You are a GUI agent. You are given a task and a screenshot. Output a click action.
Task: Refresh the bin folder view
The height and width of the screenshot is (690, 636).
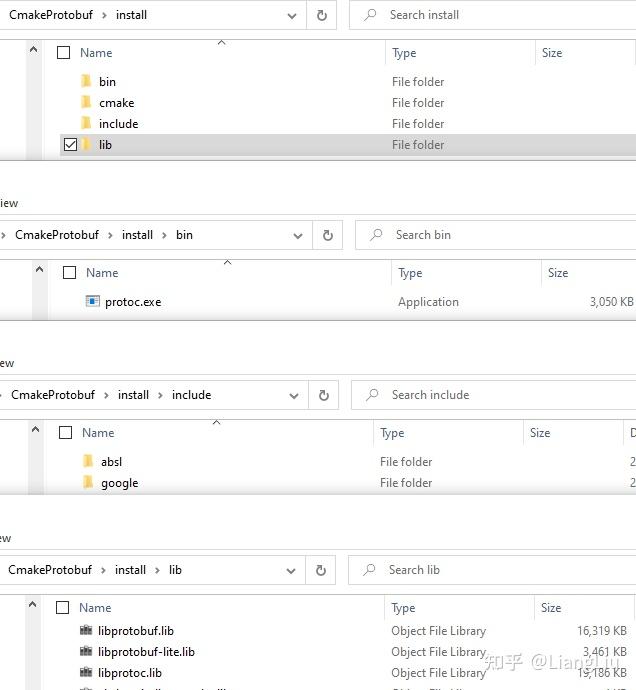[327, 235]
